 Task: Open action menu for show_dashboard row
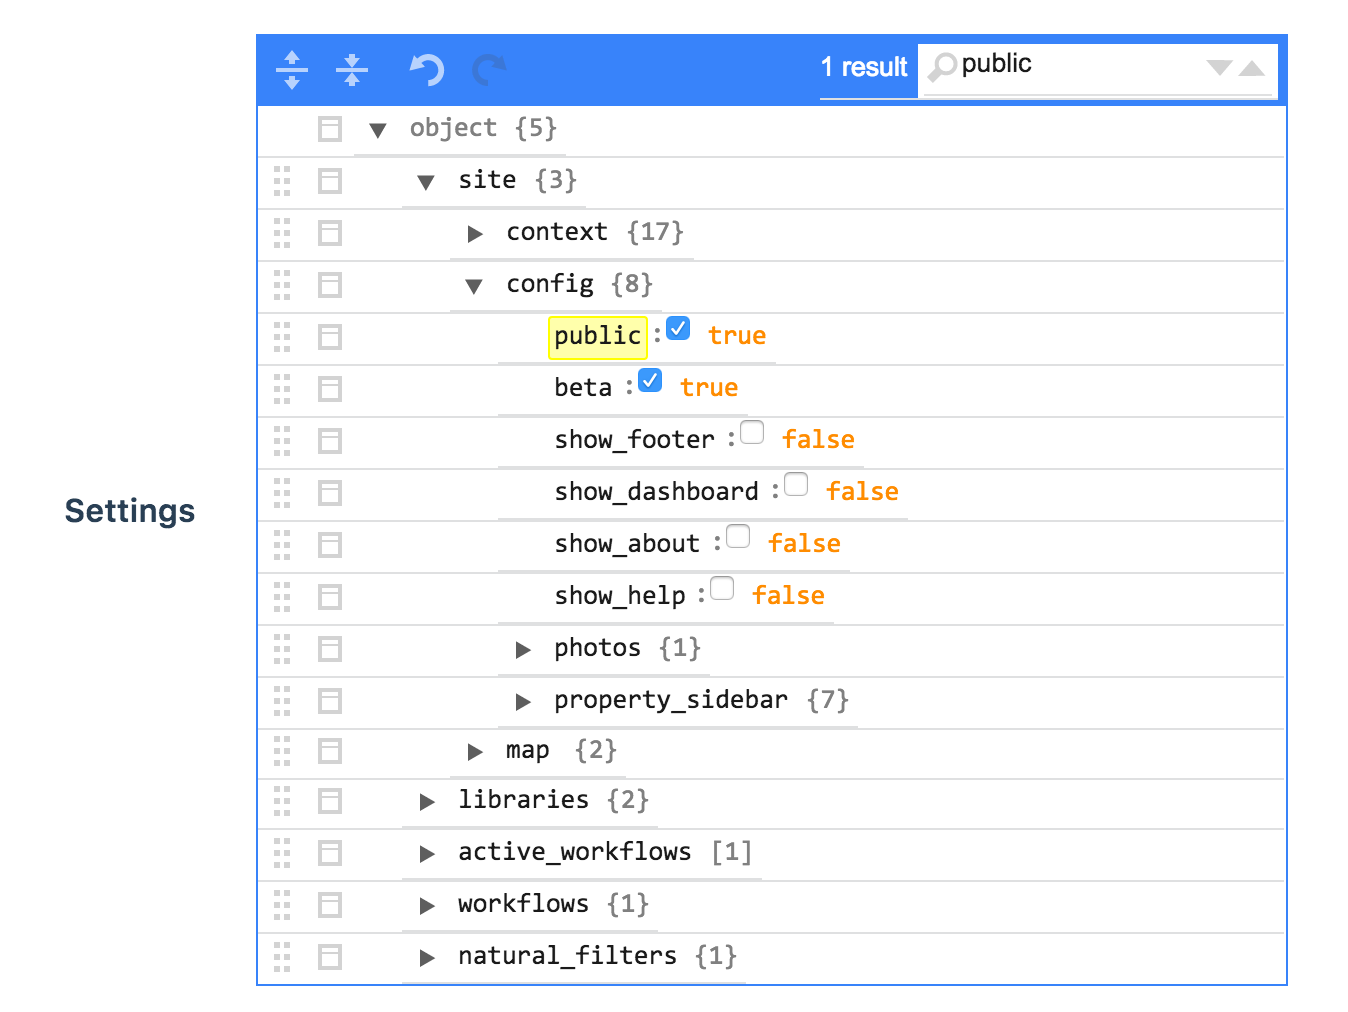pyautogui.click(x=330, y=493)
